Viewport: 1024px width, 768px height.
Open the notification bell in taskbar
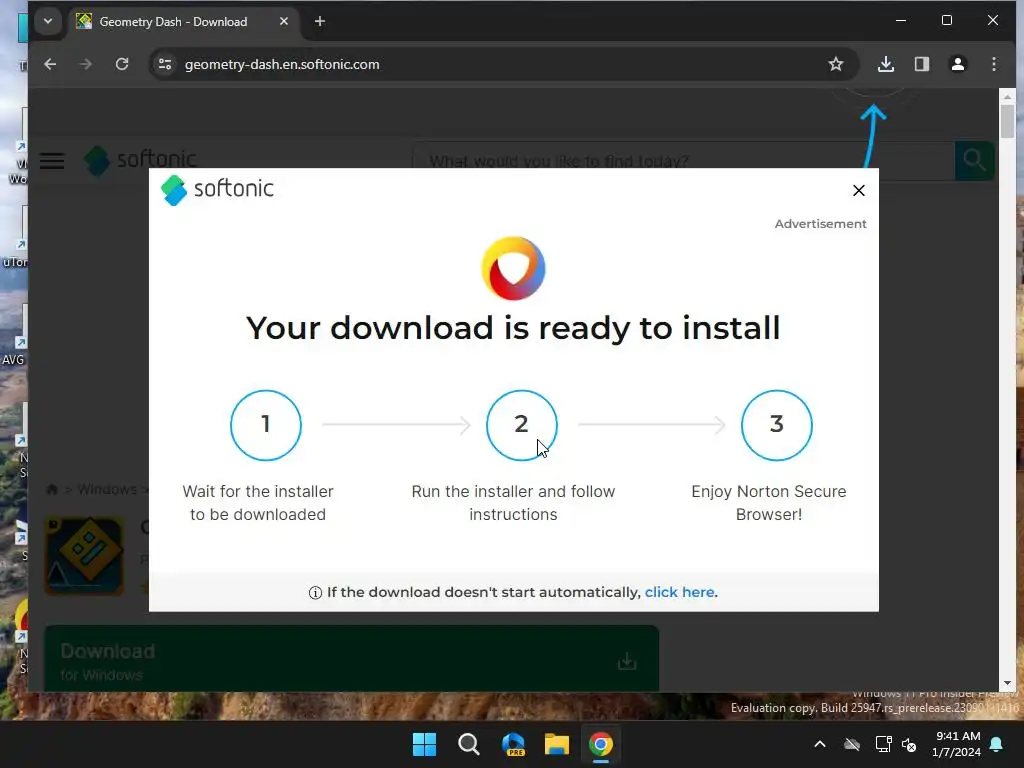(997, 744)
